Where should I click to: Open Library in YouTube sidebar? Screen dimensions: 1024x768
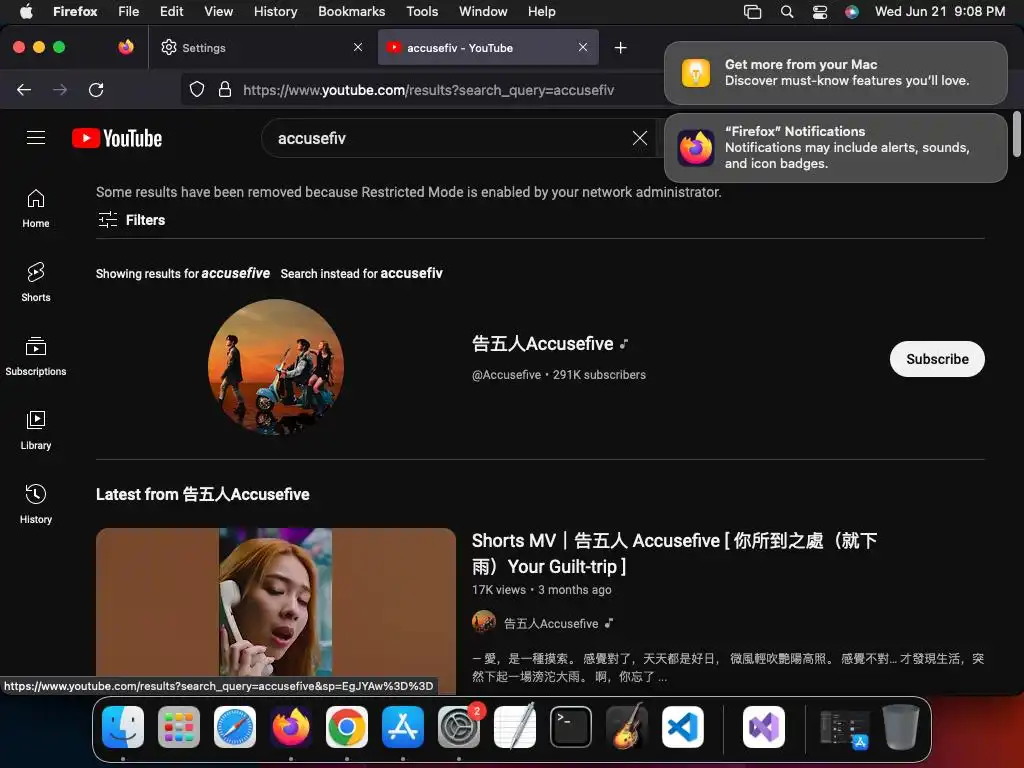pyautogui.click(x=36, y=430)
